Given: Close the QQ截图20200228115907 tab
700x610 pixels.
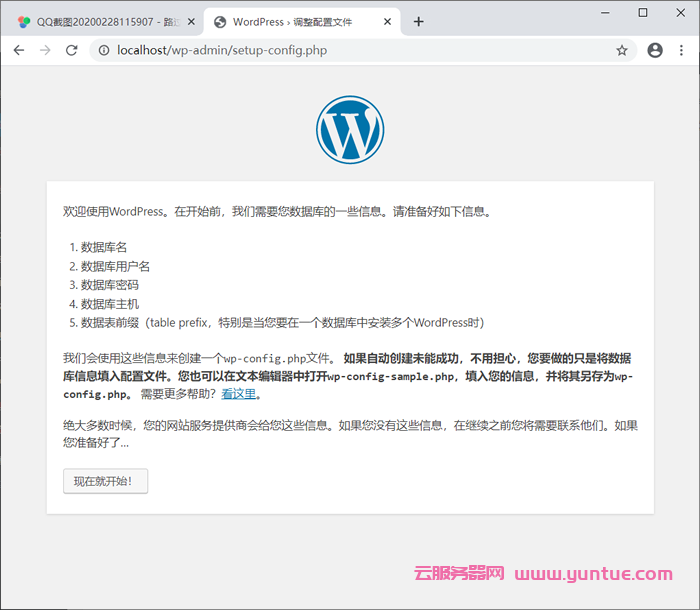Looking at the screenshot, I should pyautogui.click(x=186, y=22).
